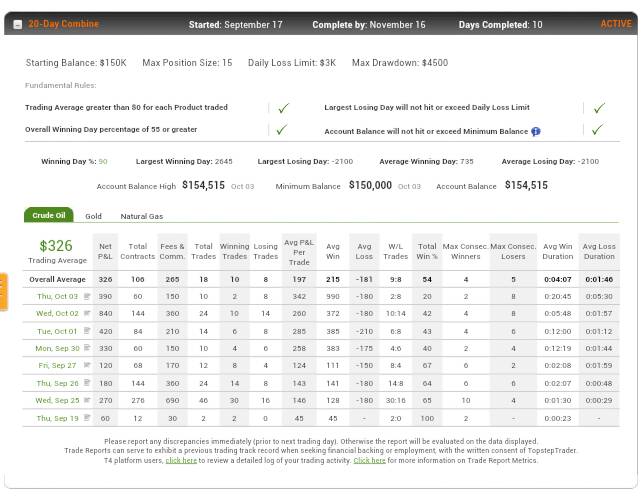Open note icon for Wed, Sep 25
The width and height of the screenshot is (641, 497).
(87, 401)
